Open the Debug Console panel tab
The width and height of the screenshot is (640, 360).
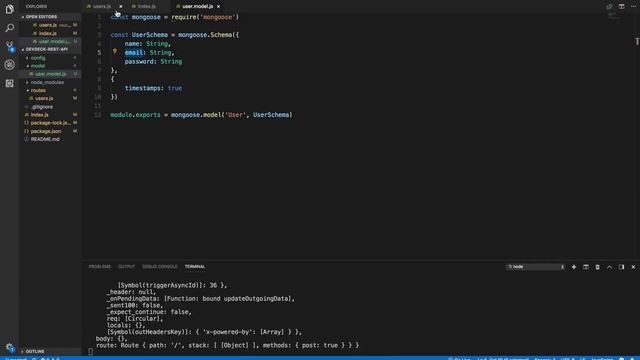[x=160, y=267]
